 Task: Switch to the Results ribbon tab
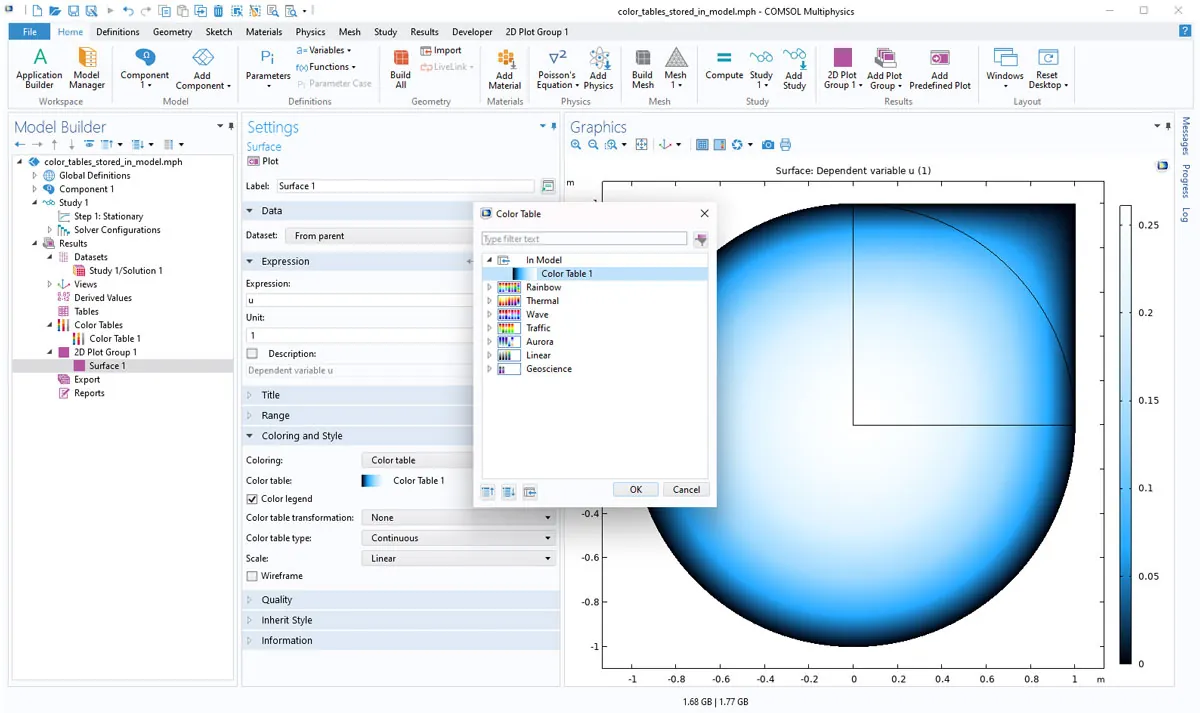click(x=424, y=32)
